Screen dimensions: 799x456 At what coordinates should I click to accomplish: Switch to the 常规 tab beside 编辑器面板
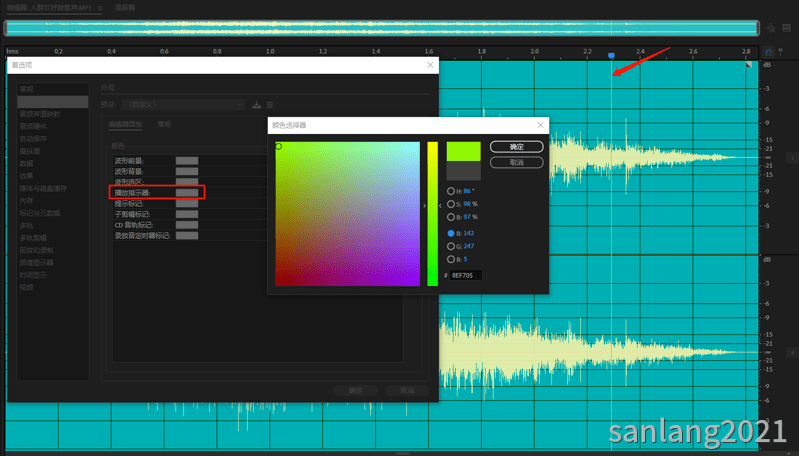point(164,124)
